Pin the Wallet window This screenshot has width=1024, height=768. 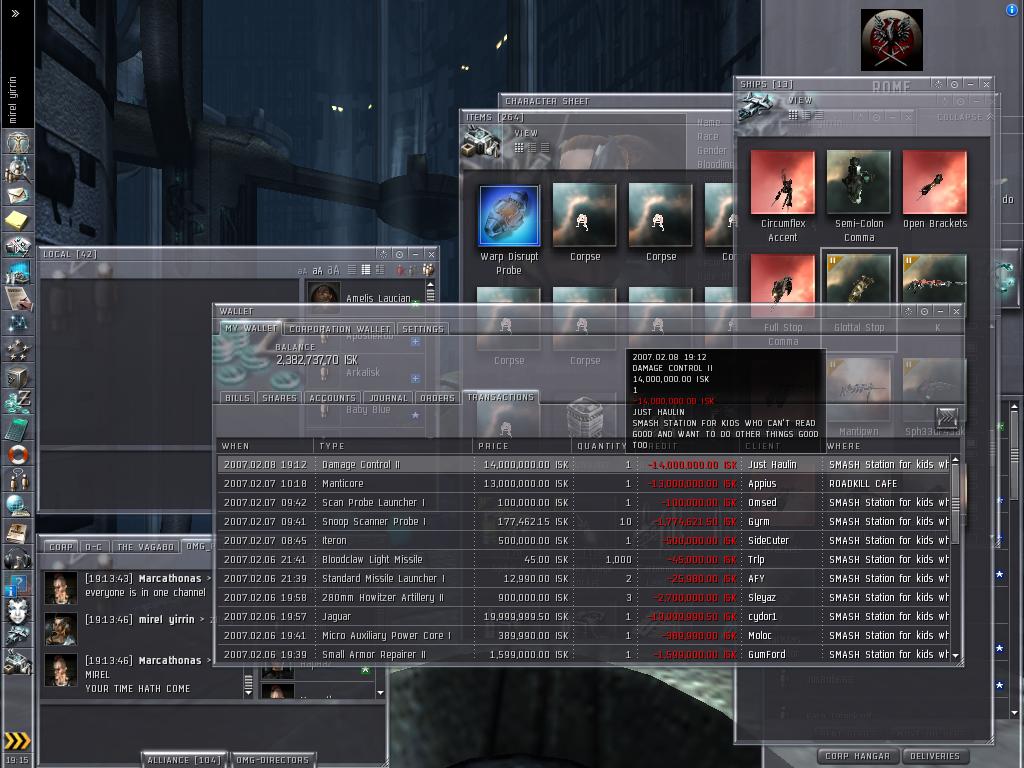(x=925, y=312)
